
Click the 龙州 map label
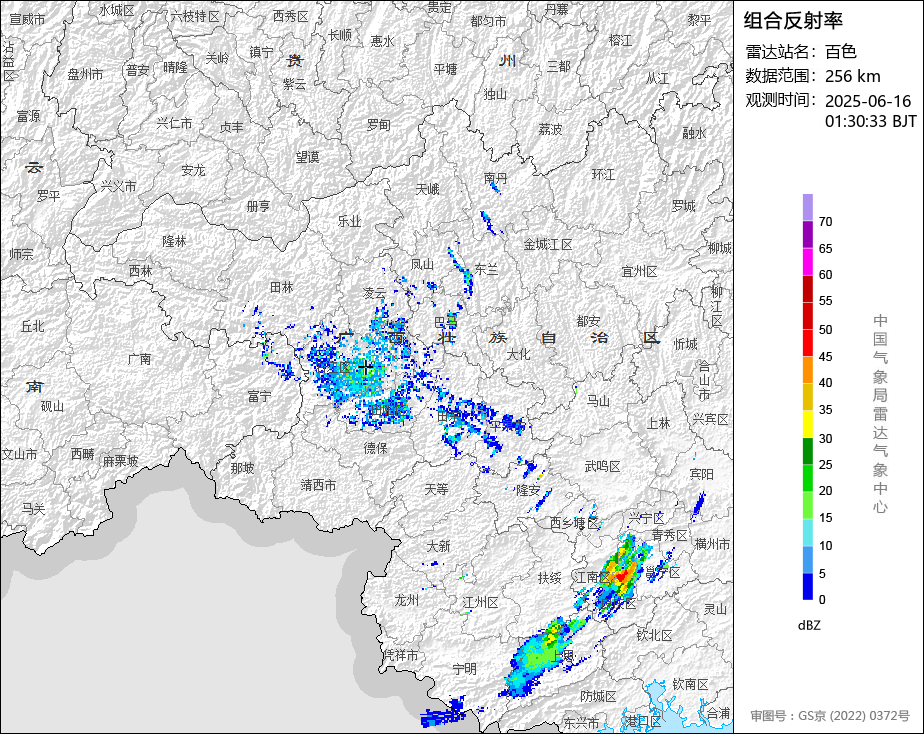(406, 600)
